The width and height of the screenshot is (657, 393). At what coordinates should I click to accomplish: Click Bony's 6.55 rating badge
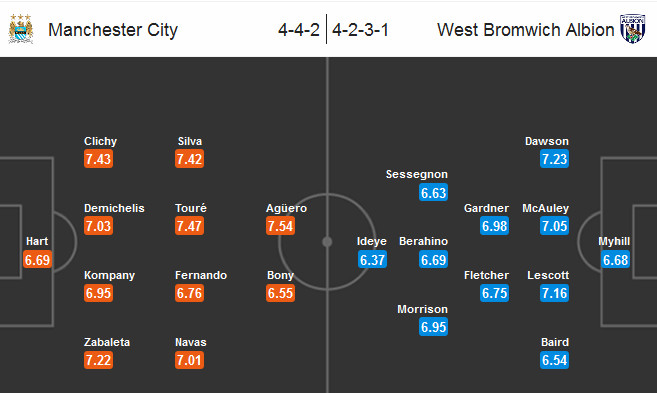tap(280, 293)
